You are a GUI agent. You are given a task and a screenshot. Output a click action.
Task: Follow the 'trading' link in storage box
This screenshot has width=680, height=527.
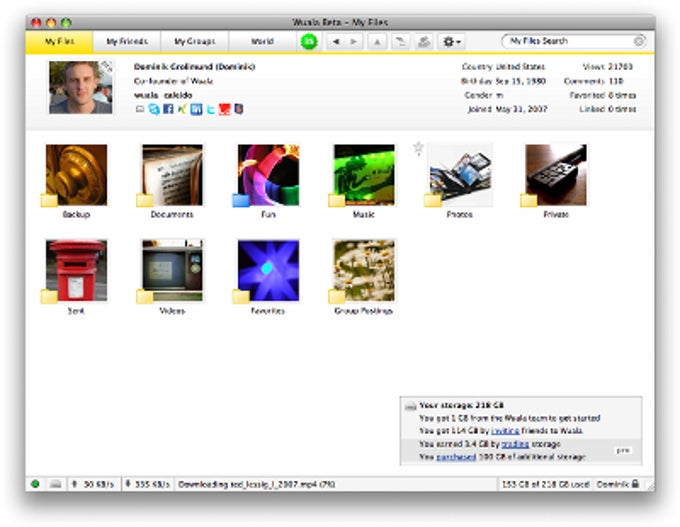[x=515, y=444]
